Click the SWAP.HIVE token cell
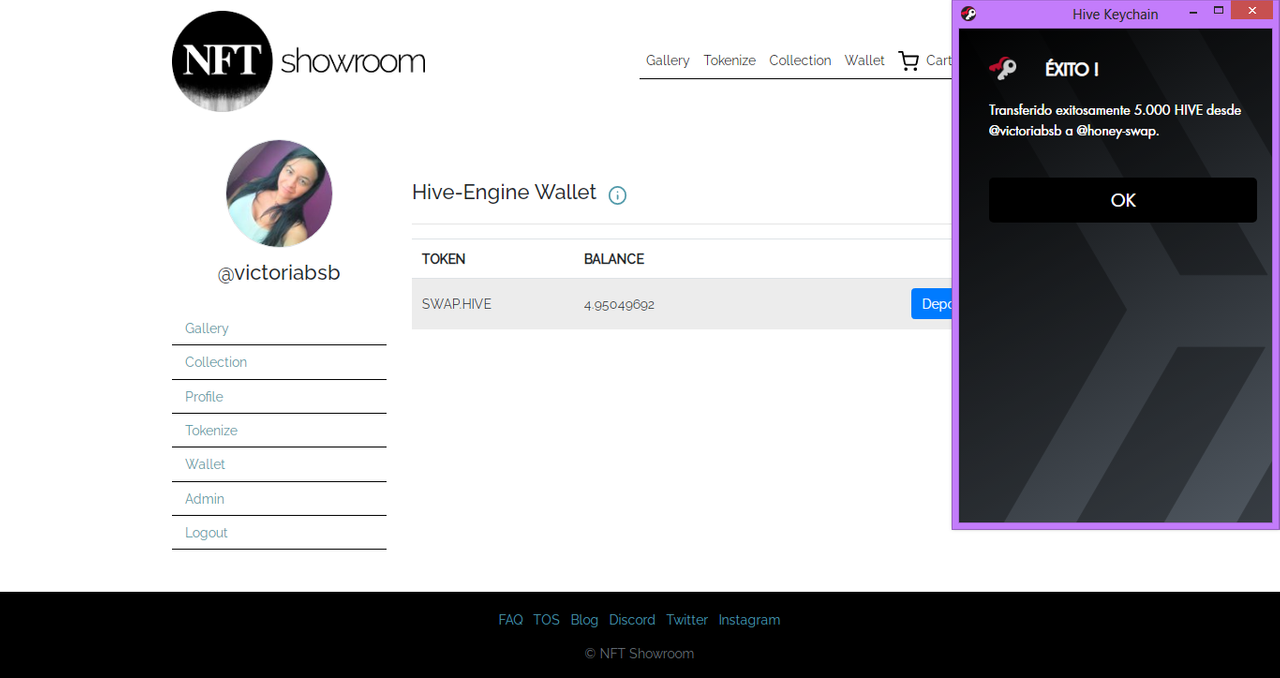This screenshot has height=678, width=1280. point(456,304)
